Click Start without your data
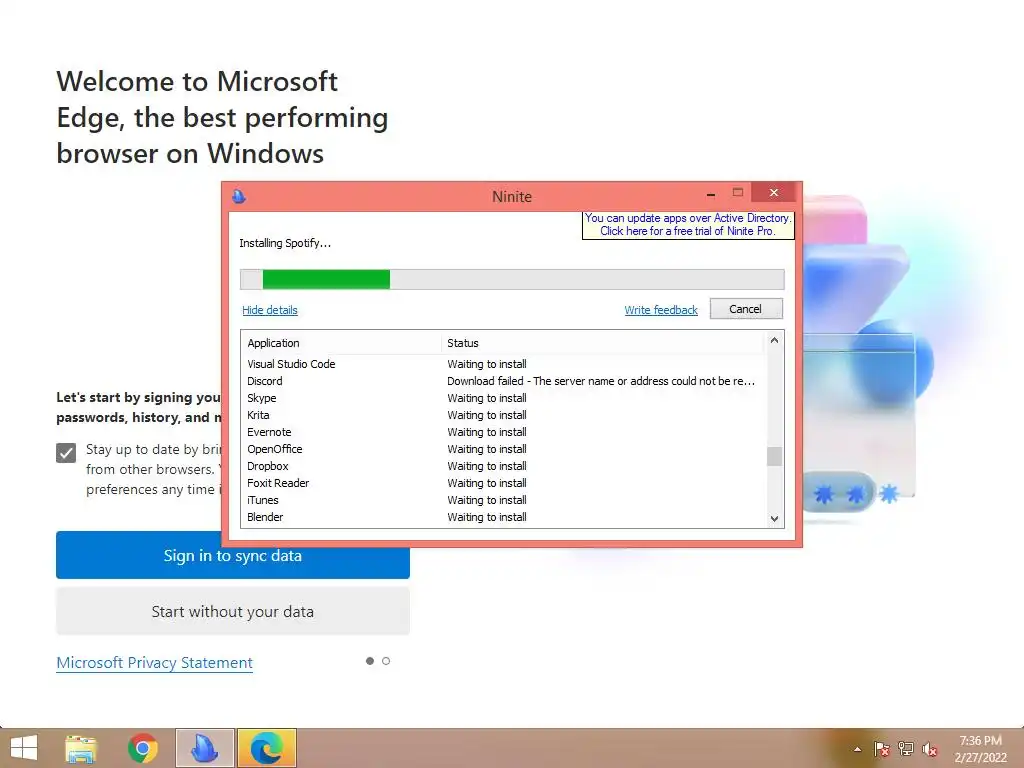Viewport: 1024px width, 768px height. 232,611
